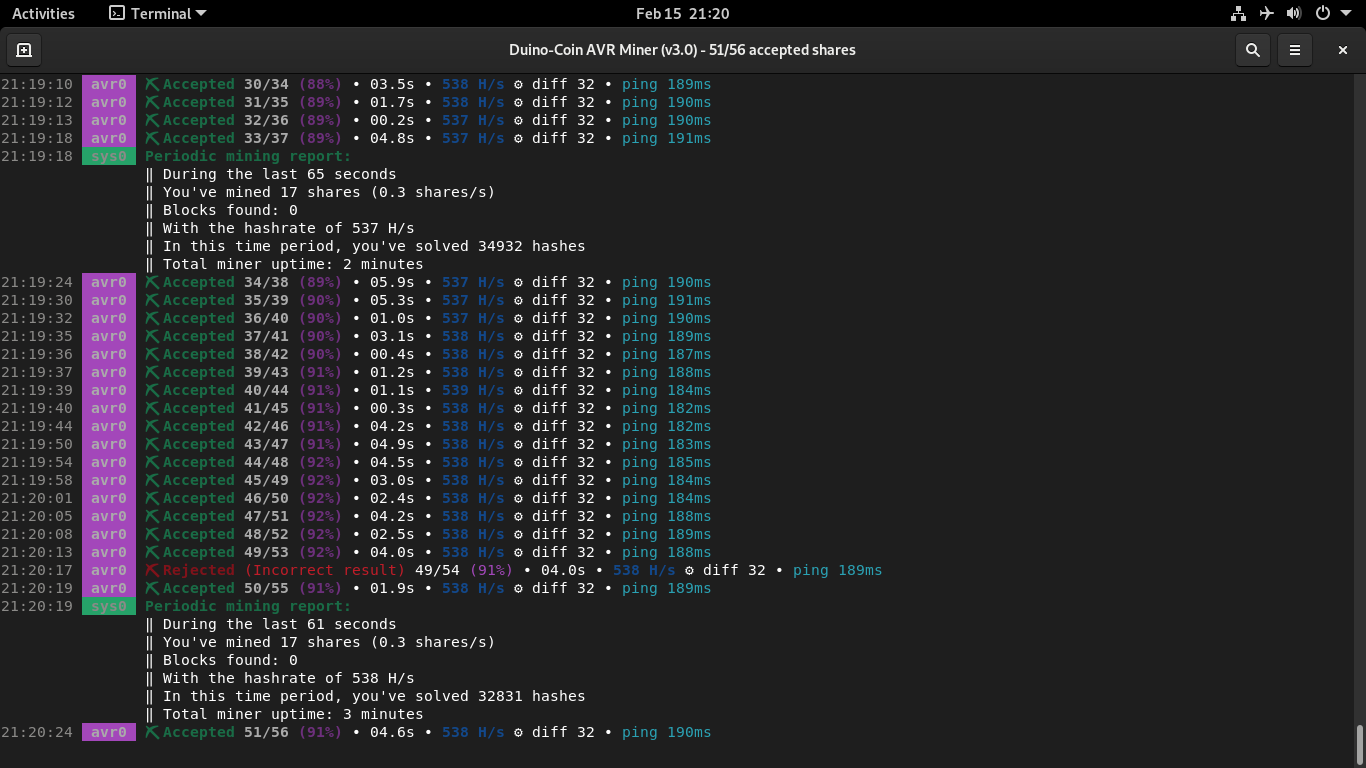
Task: Click the gear icon on 21:19:10 line
Action: tap(518, 84)
